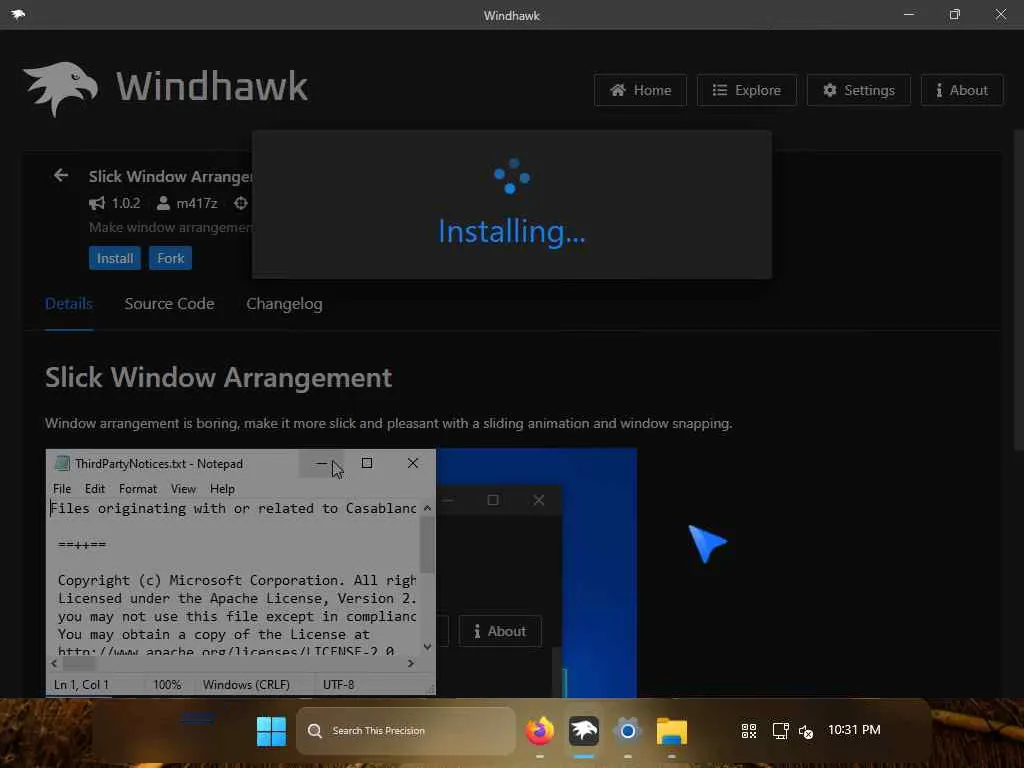1024x768 pixels.
Task: Click the Install button for the mod
Action: (x=115, y=258)
